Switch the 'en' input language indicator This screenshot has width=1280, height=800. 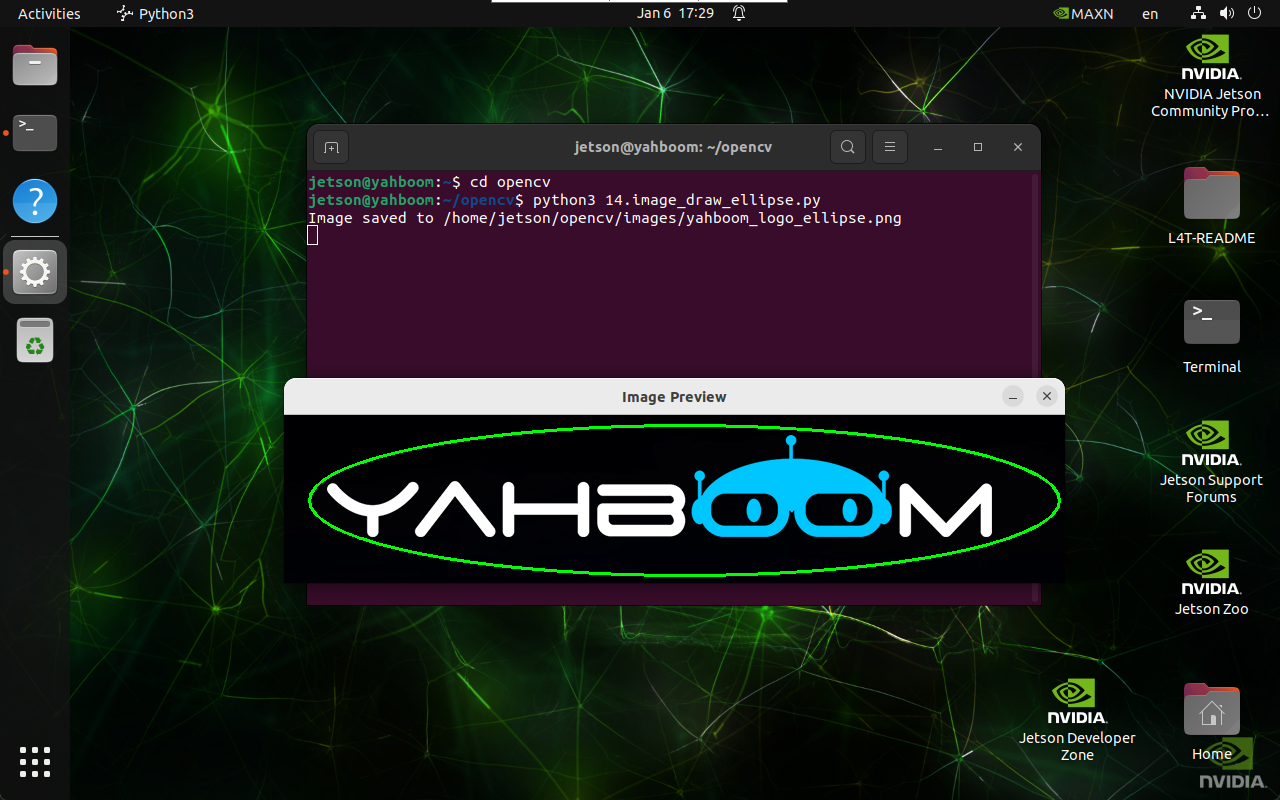tap(1150, 14)
